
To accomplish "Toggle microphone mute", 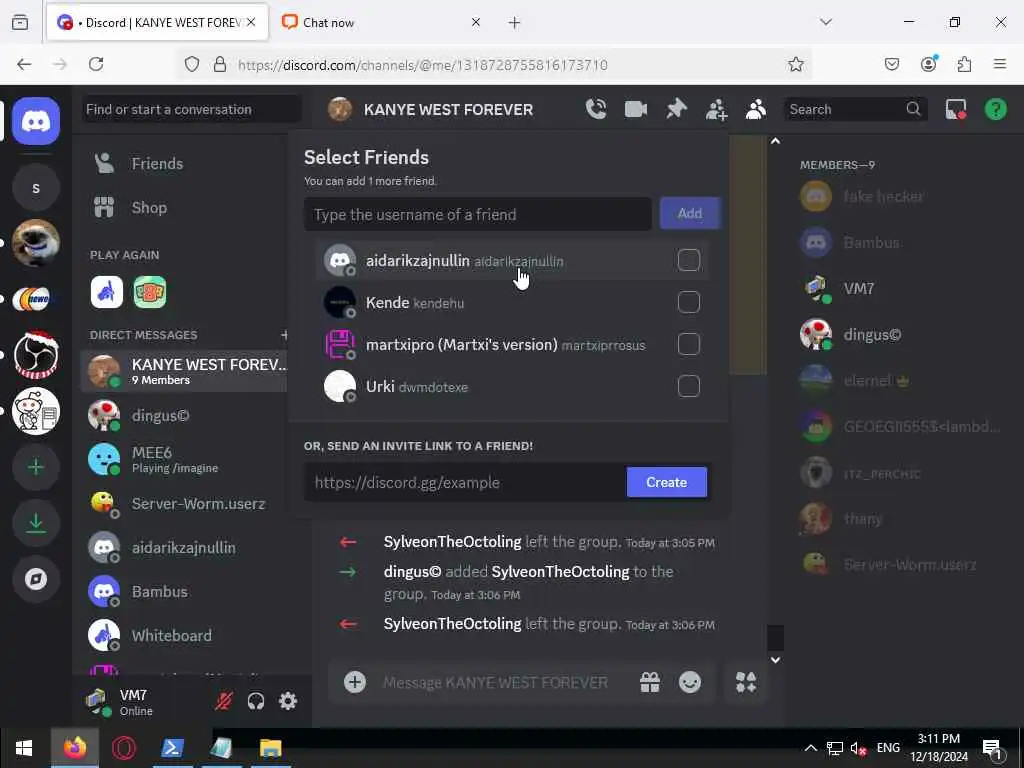I will pos(224,701).
